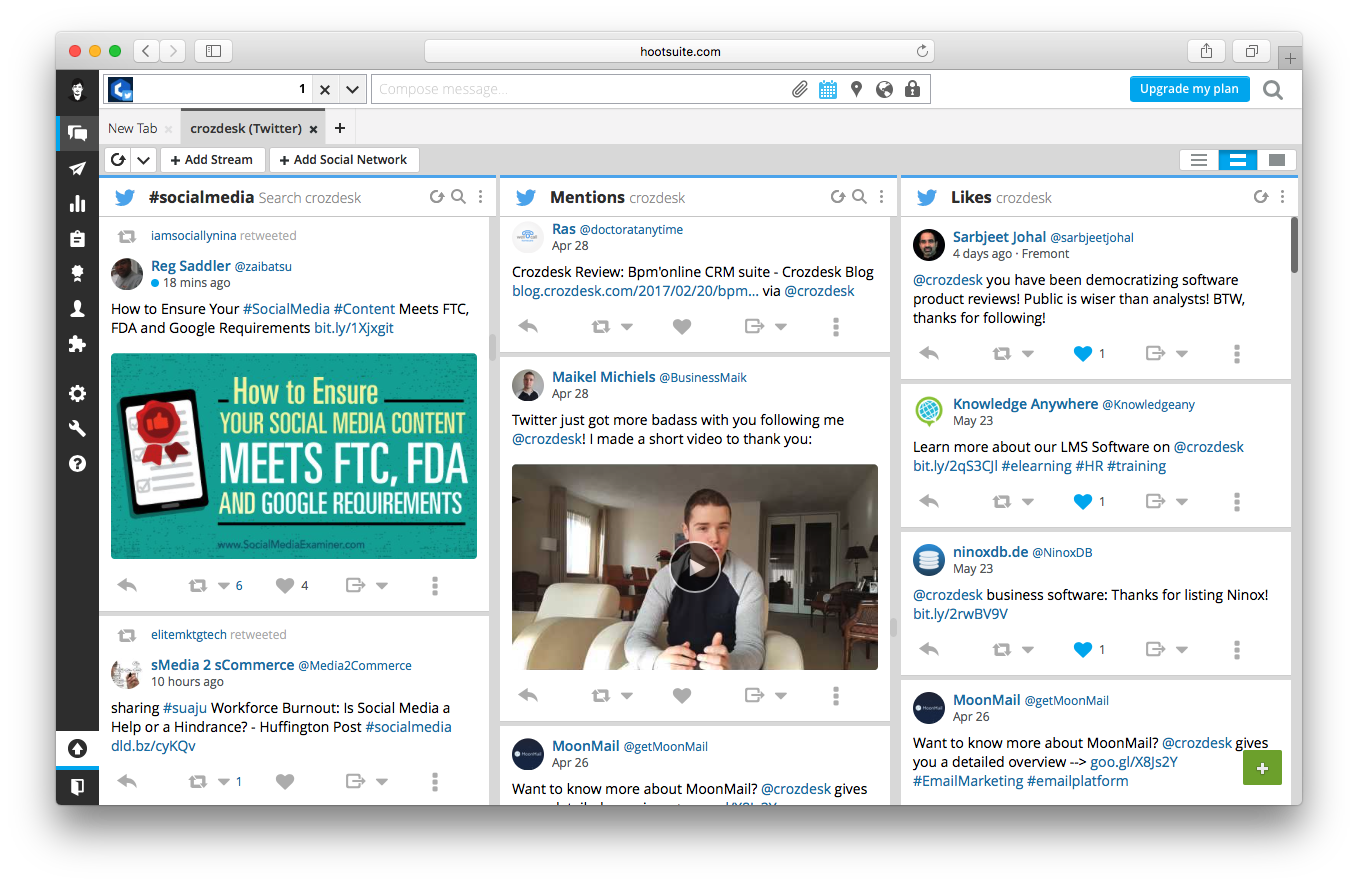The width and height of the screenshot is (1358, 885).
Task: Attach media with the paperclip icon
Action: pos(800,89)
